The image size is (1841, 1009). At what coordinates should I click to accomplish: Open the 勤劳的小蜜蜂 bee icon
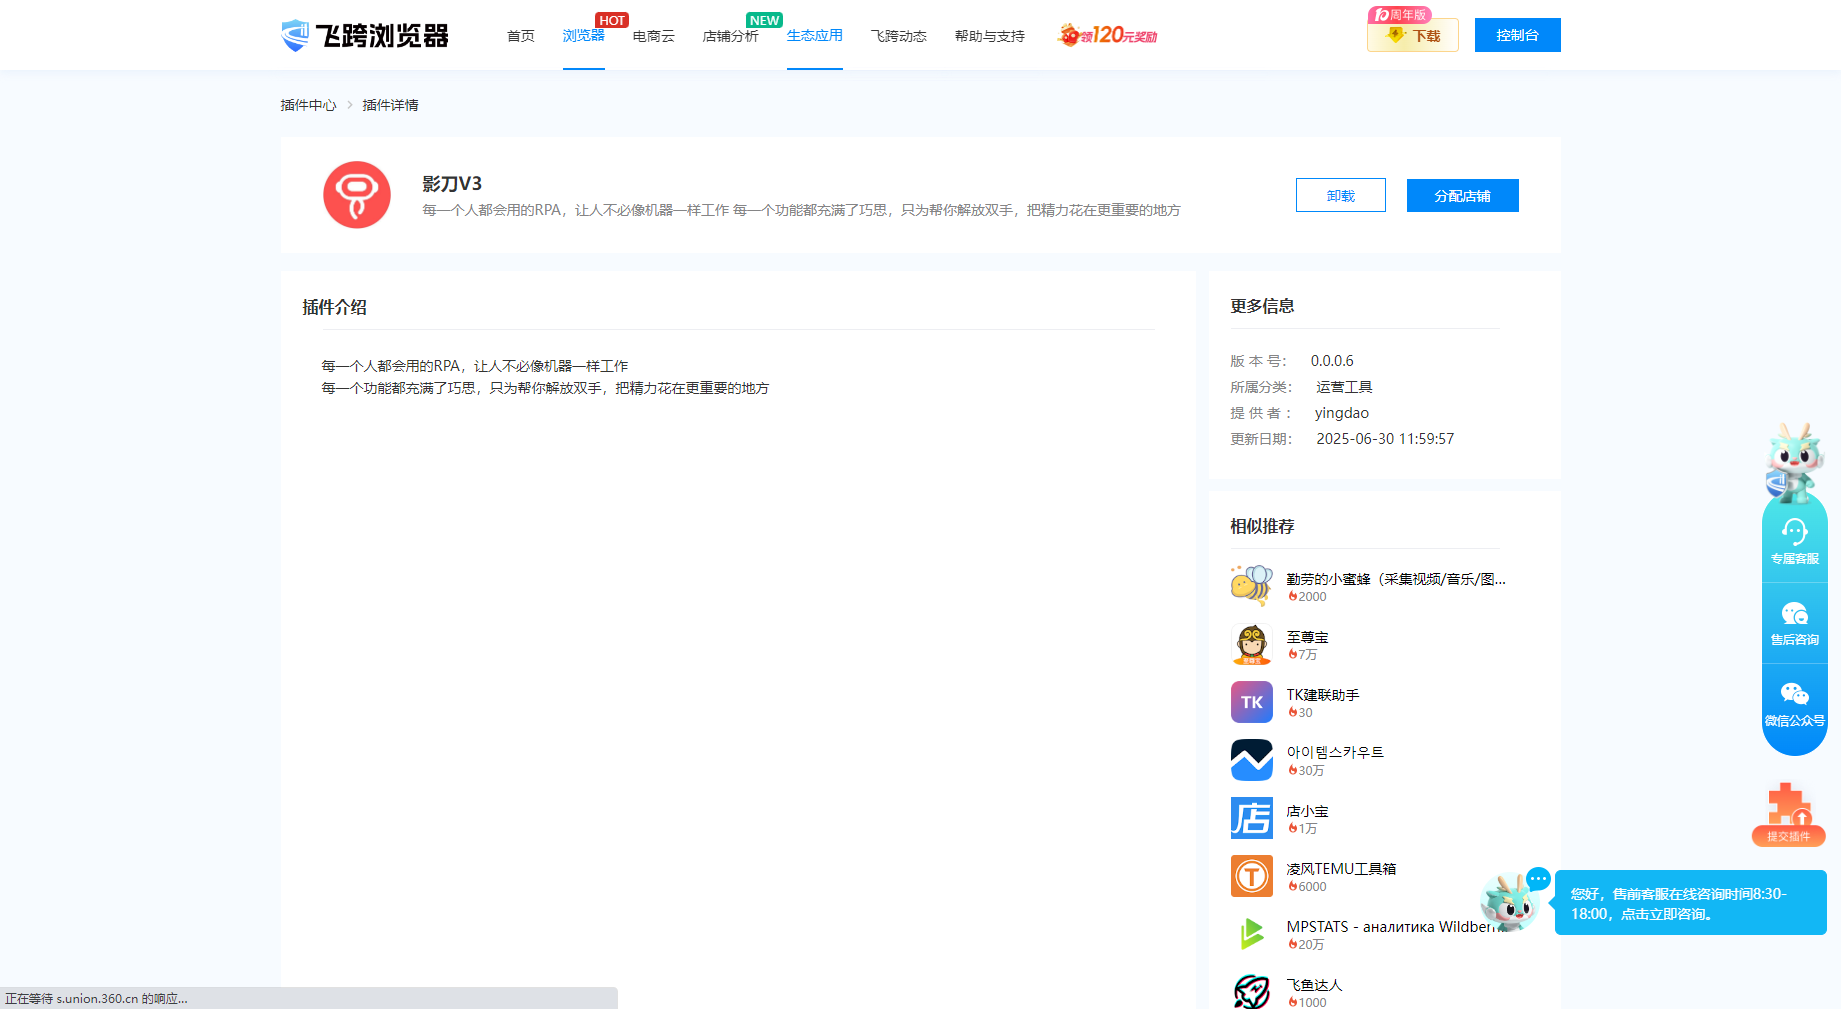pos(1251,586)
